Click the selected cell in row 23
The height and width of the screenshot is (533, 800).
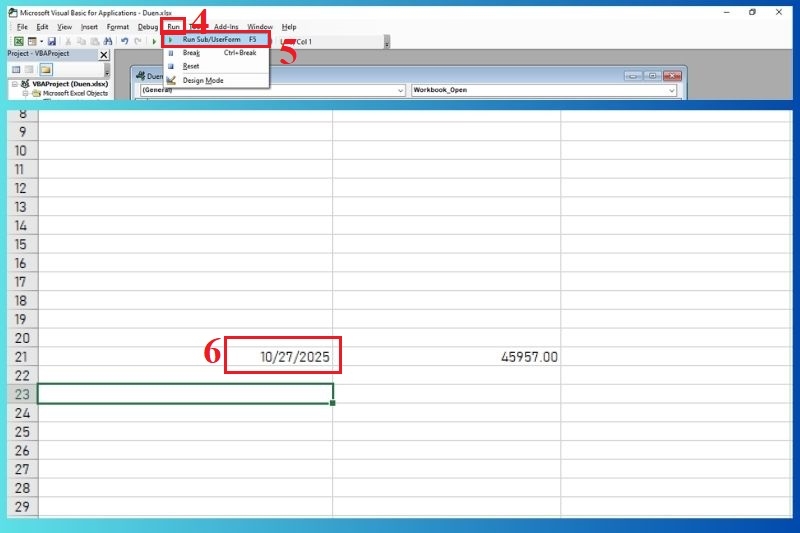185,394
